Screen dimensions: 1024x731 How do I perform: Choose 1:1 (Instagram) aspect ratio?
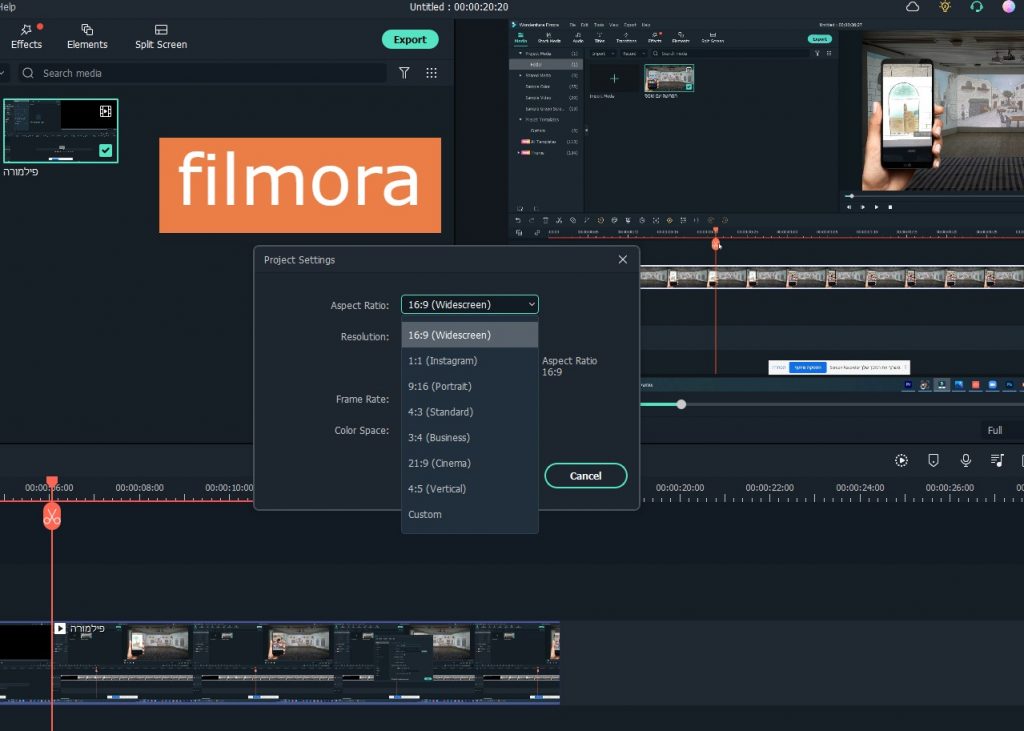(x=470, y=361)
